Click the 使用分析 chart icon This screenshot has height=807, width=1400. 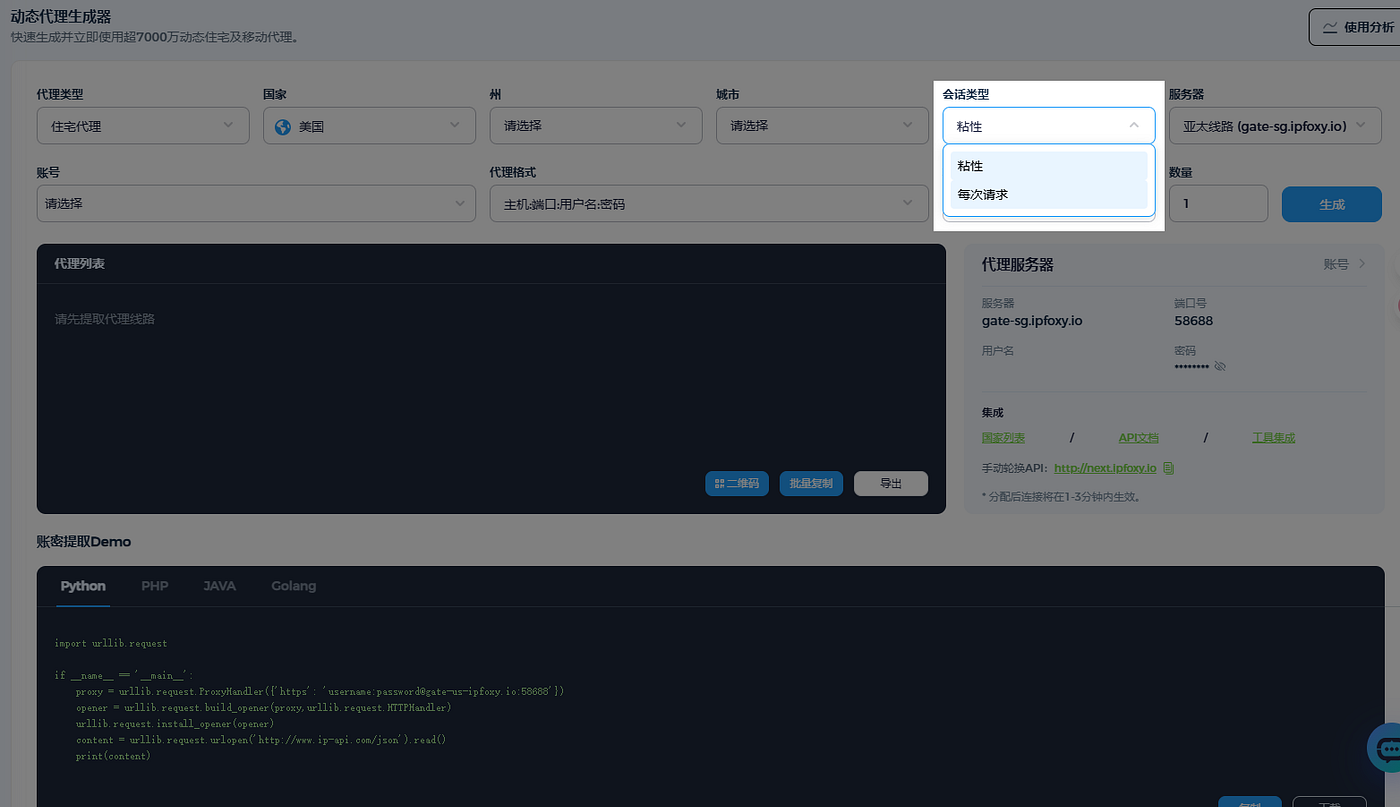coord(1330,28)
